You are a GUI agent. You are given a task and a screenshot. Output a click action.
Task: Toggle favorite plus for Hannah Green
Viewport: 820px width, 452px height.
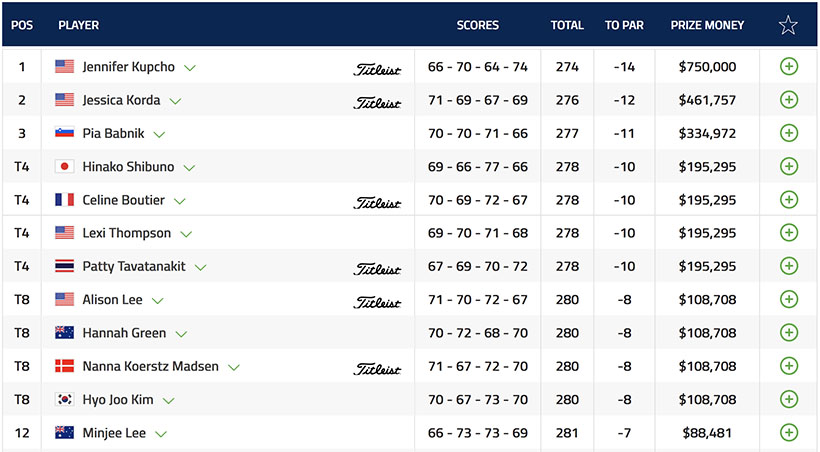(788, 333)
